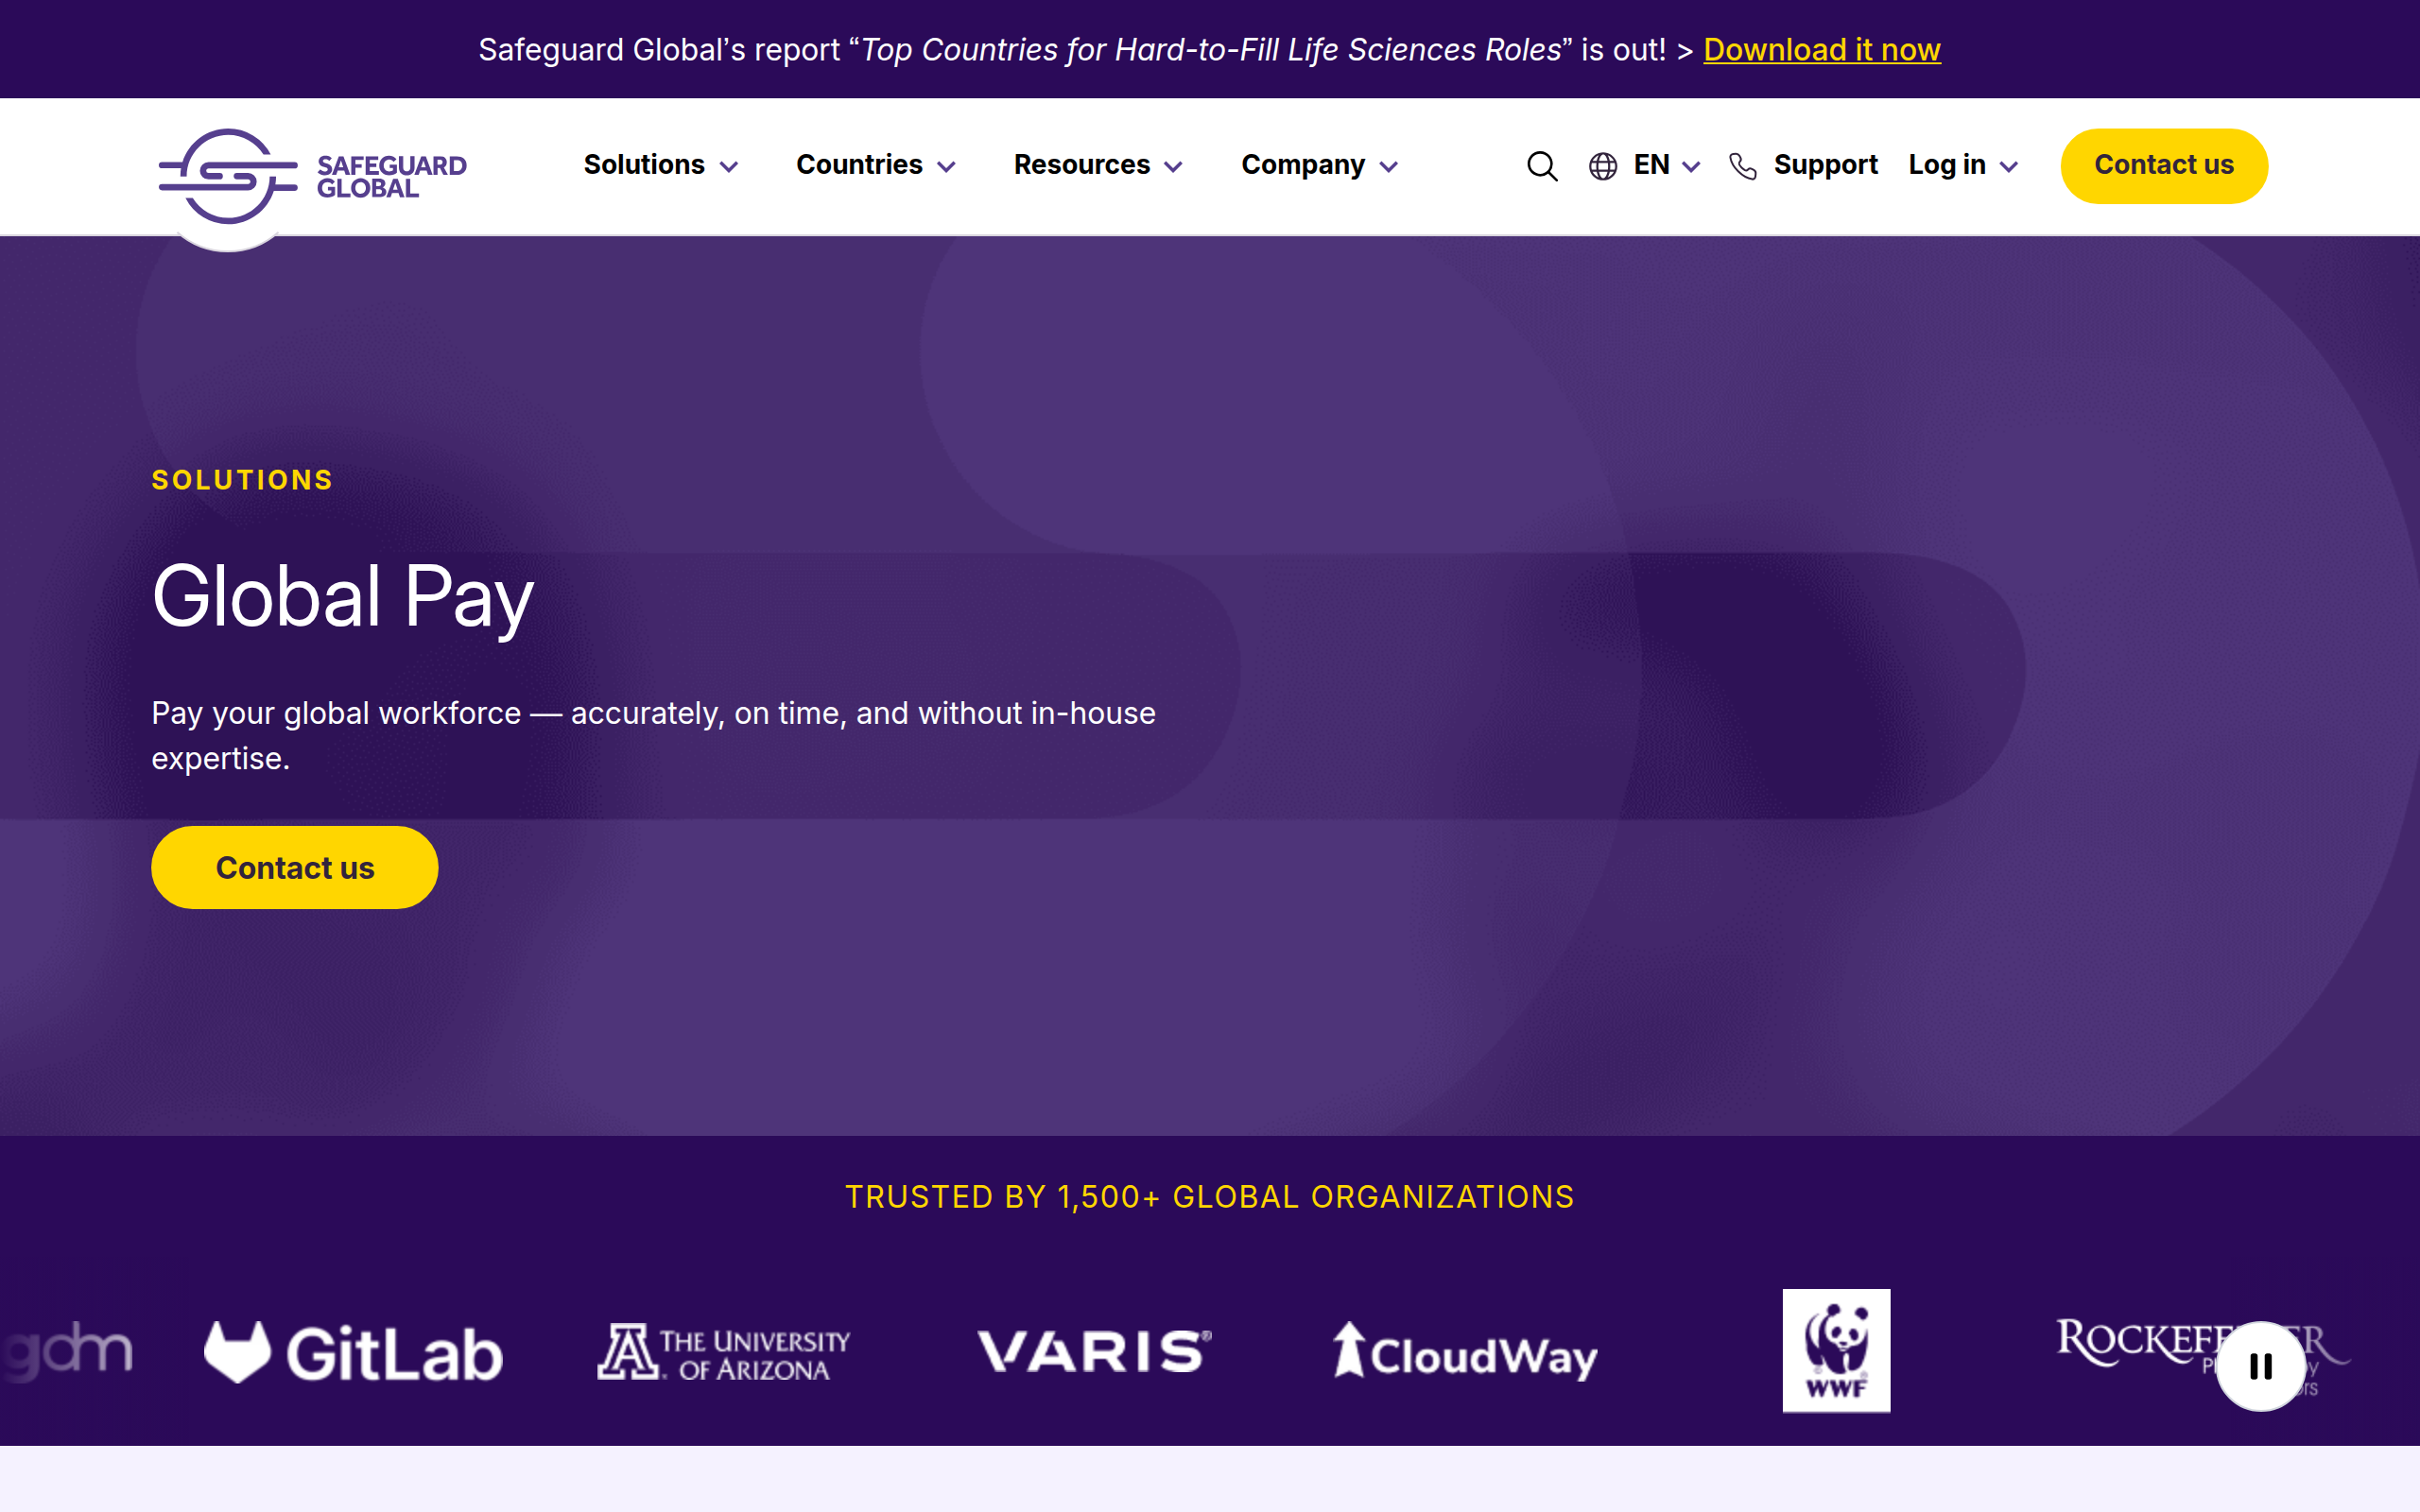Click the phone icon next to Support
The width and height of the screenshot is (2420, 1512).
coord(1744,166)
